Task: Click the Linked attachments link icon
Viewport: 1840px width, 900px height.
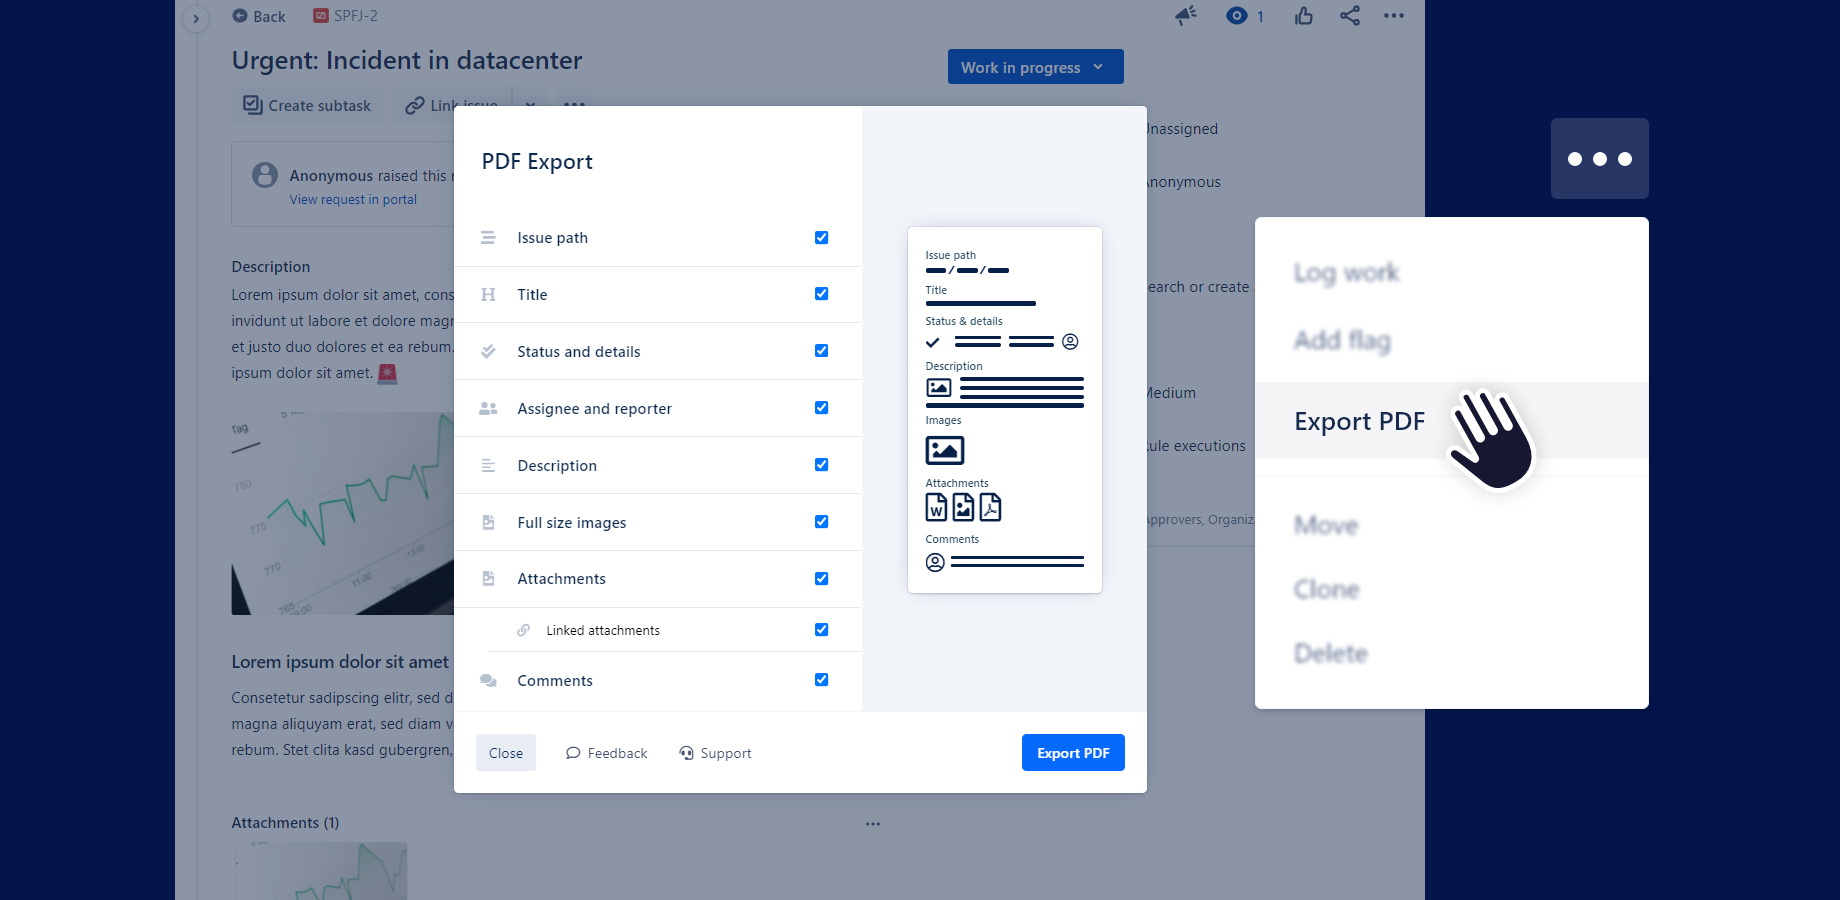Action: pos(523,631)
